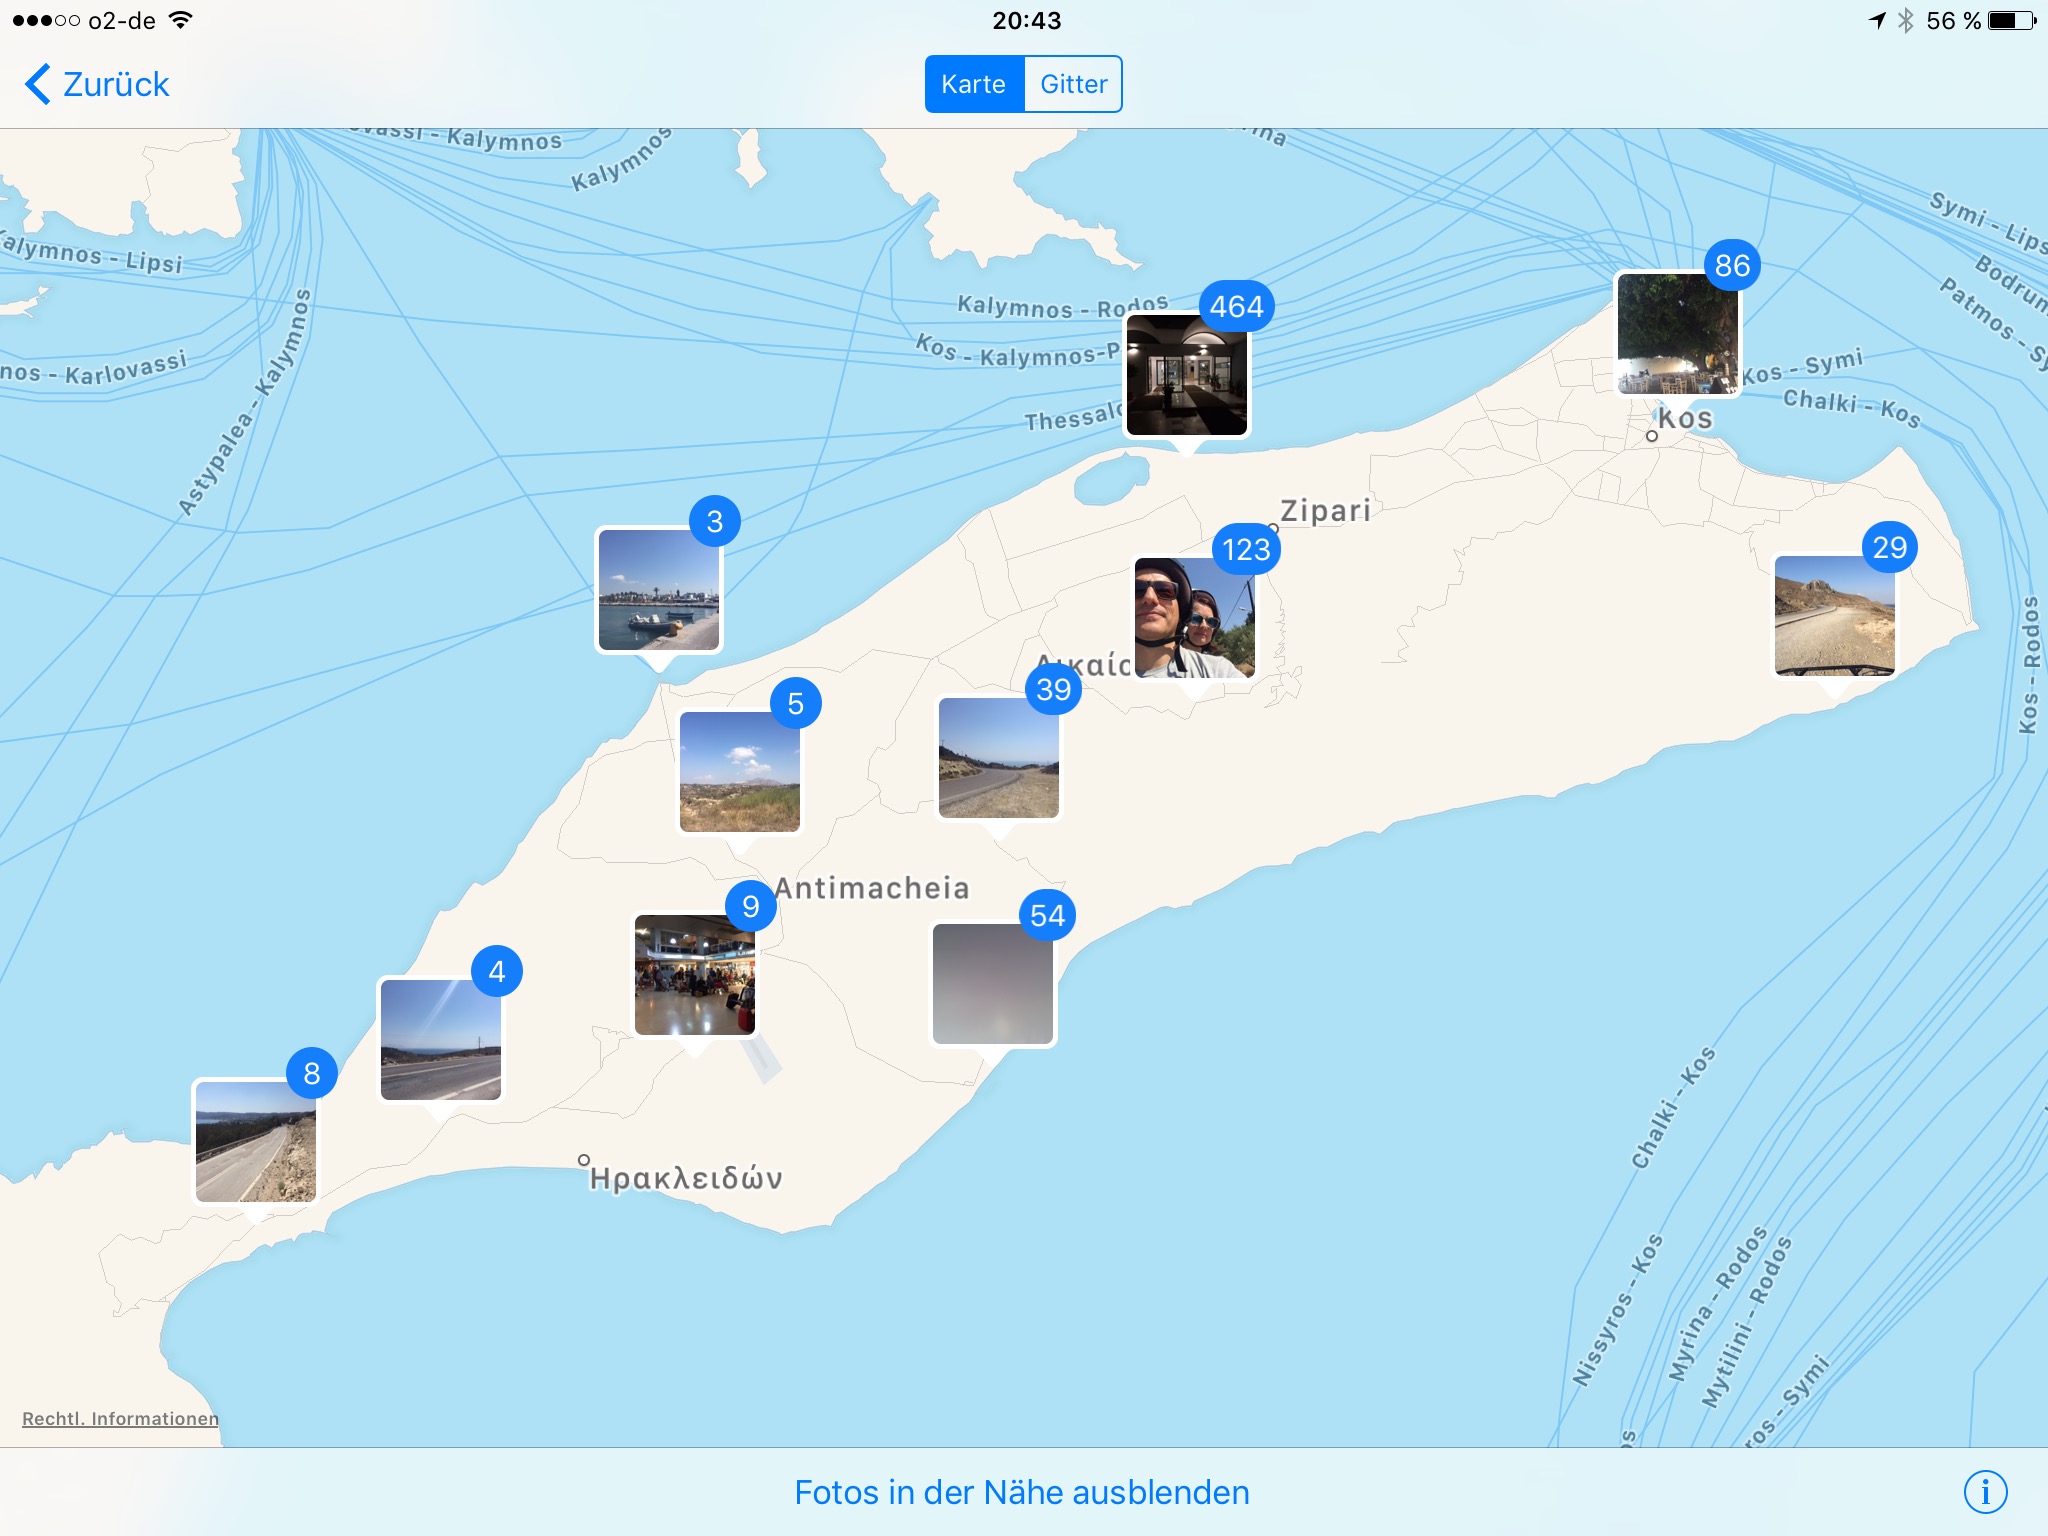This screenshot has height=1536, width=2048.
Task: Select the Karte tab
Action: coord(974,84)
